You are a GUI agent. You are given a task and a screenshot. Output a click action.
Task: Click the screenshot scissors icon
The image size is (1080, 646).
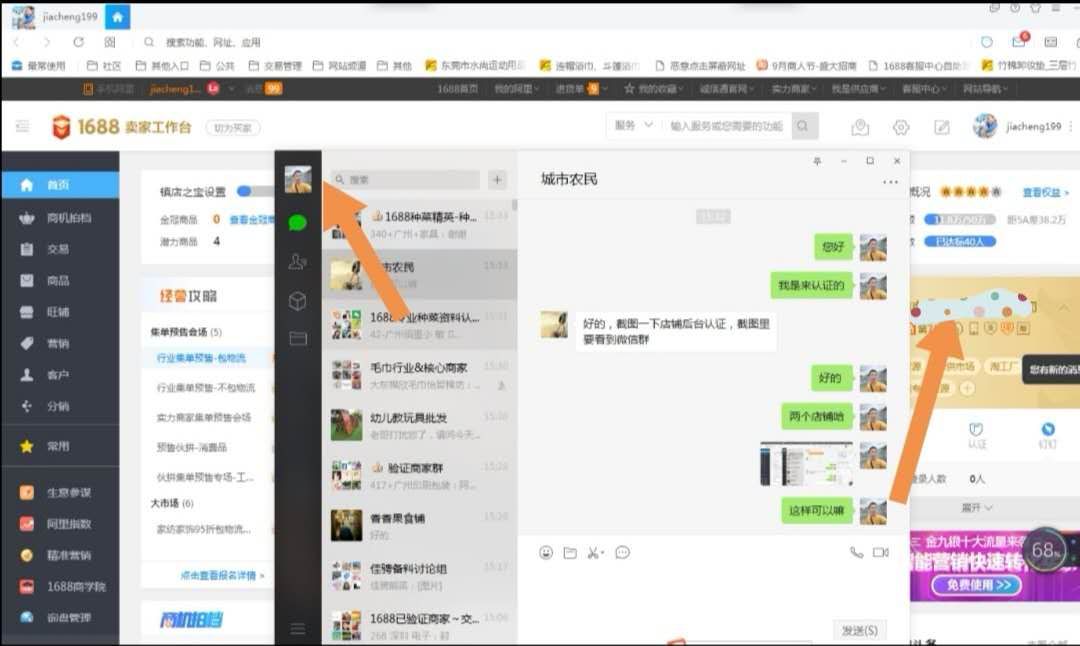coord(593,552)
